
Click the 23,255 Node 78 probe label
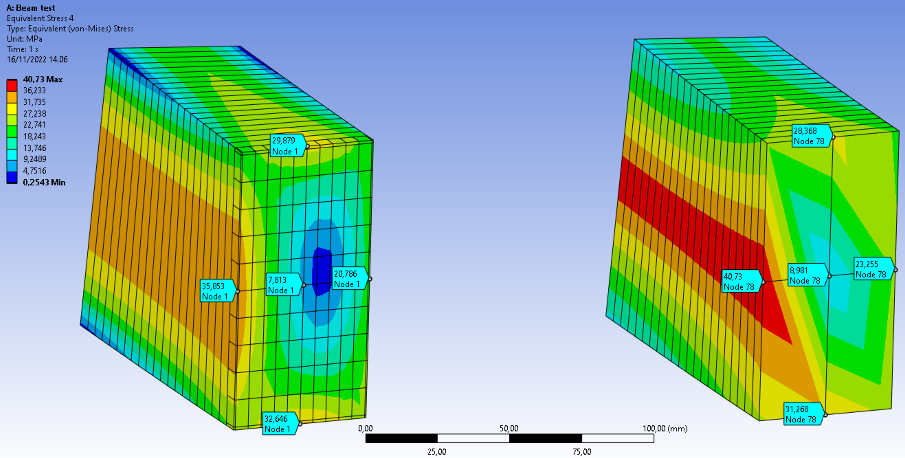pos(874,269)
